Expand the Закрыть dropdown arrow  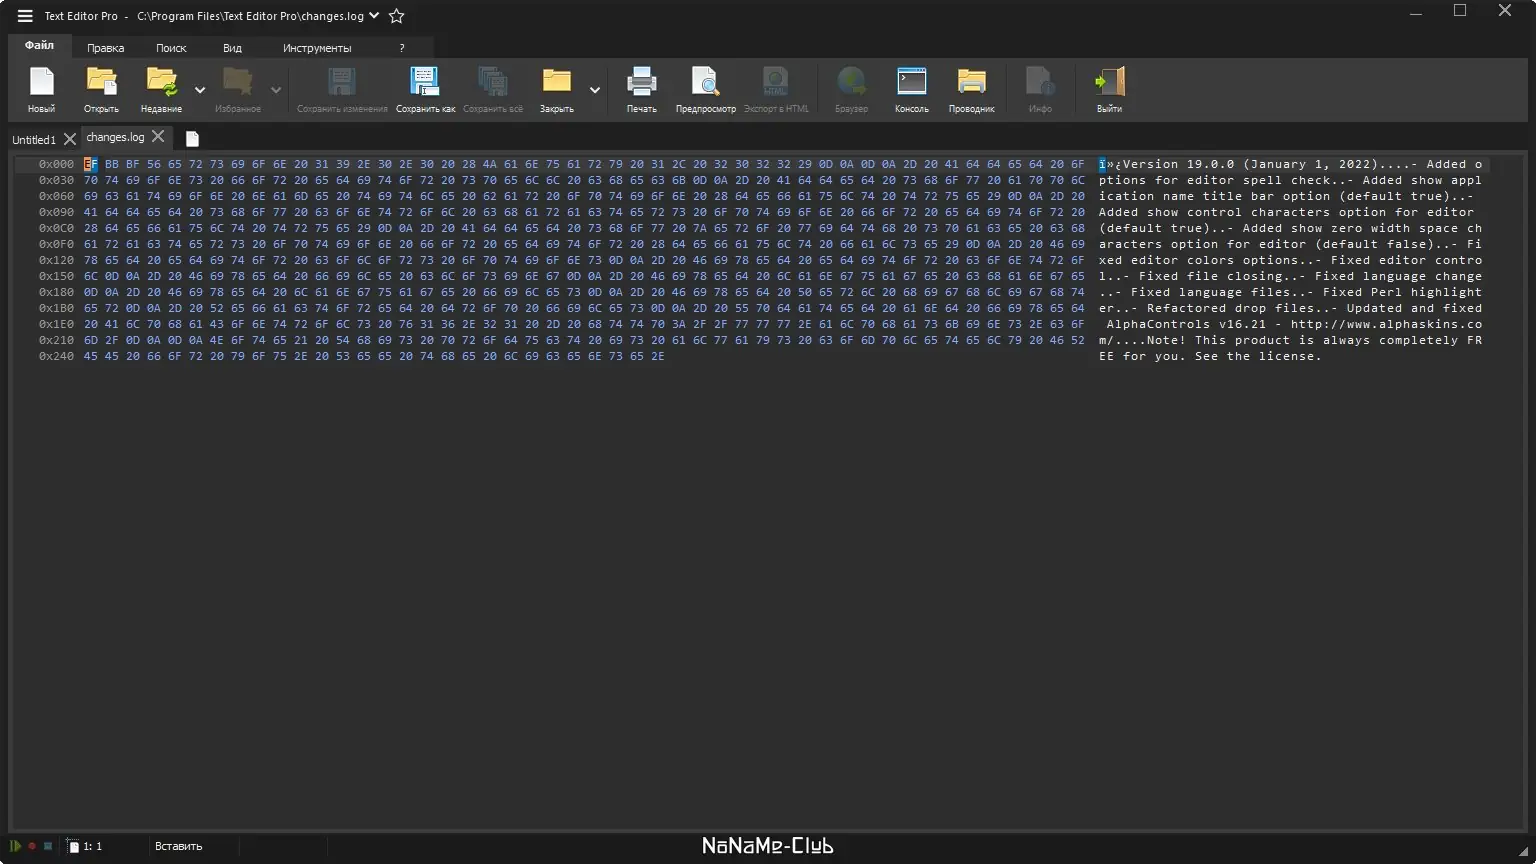(x=595, y=90)
